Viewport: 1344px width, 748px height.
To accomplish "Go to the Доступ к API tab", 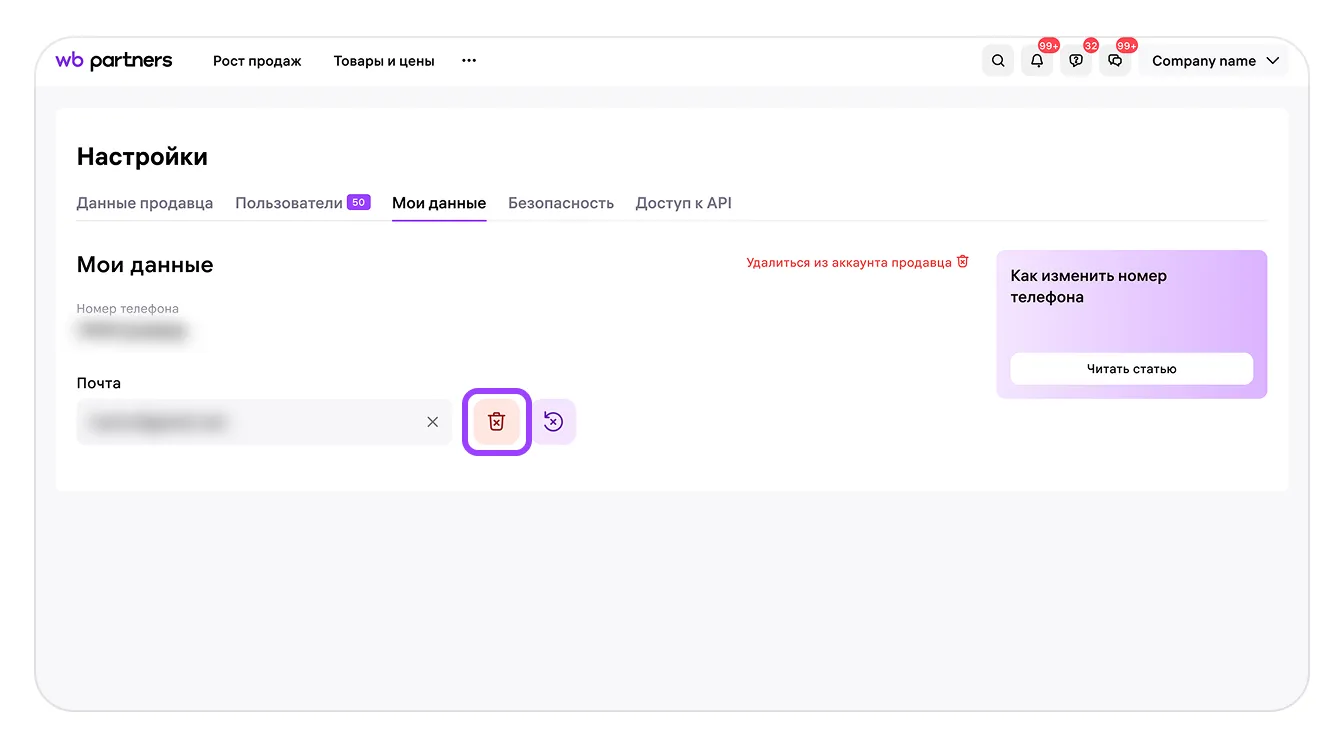I will pos(684,203).
